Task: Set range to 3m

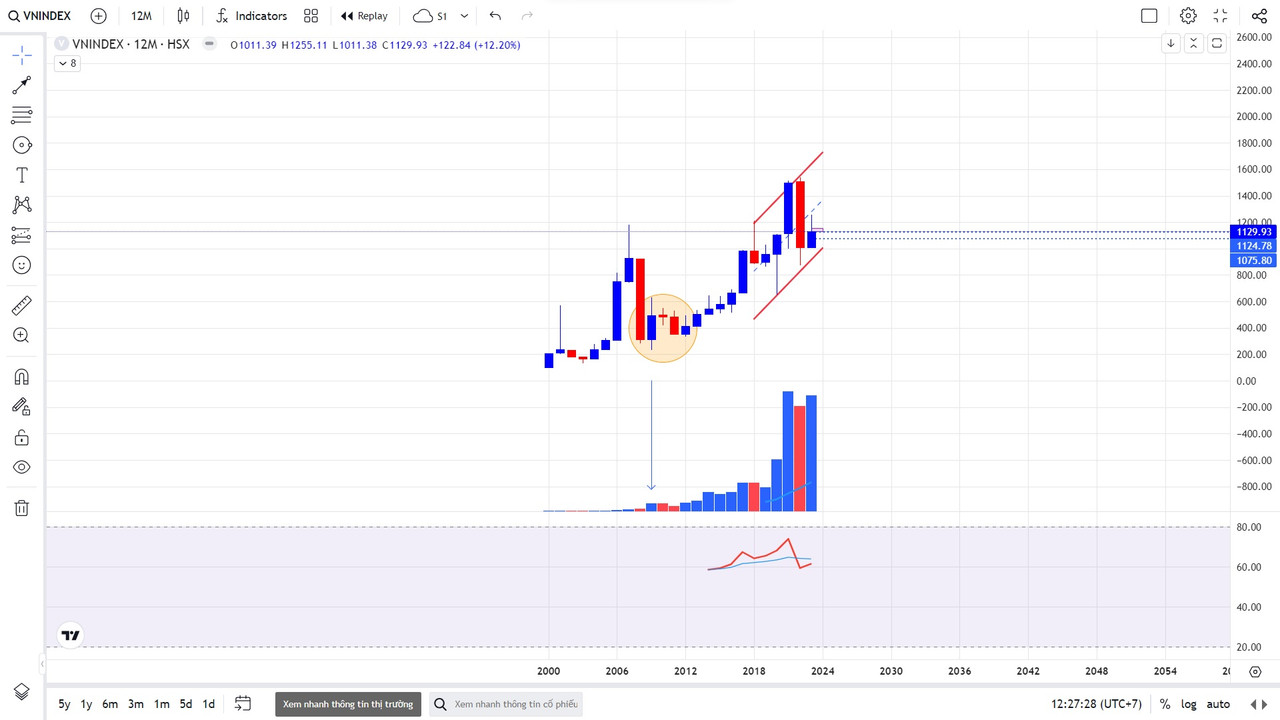Action: (x=136, y=704)
